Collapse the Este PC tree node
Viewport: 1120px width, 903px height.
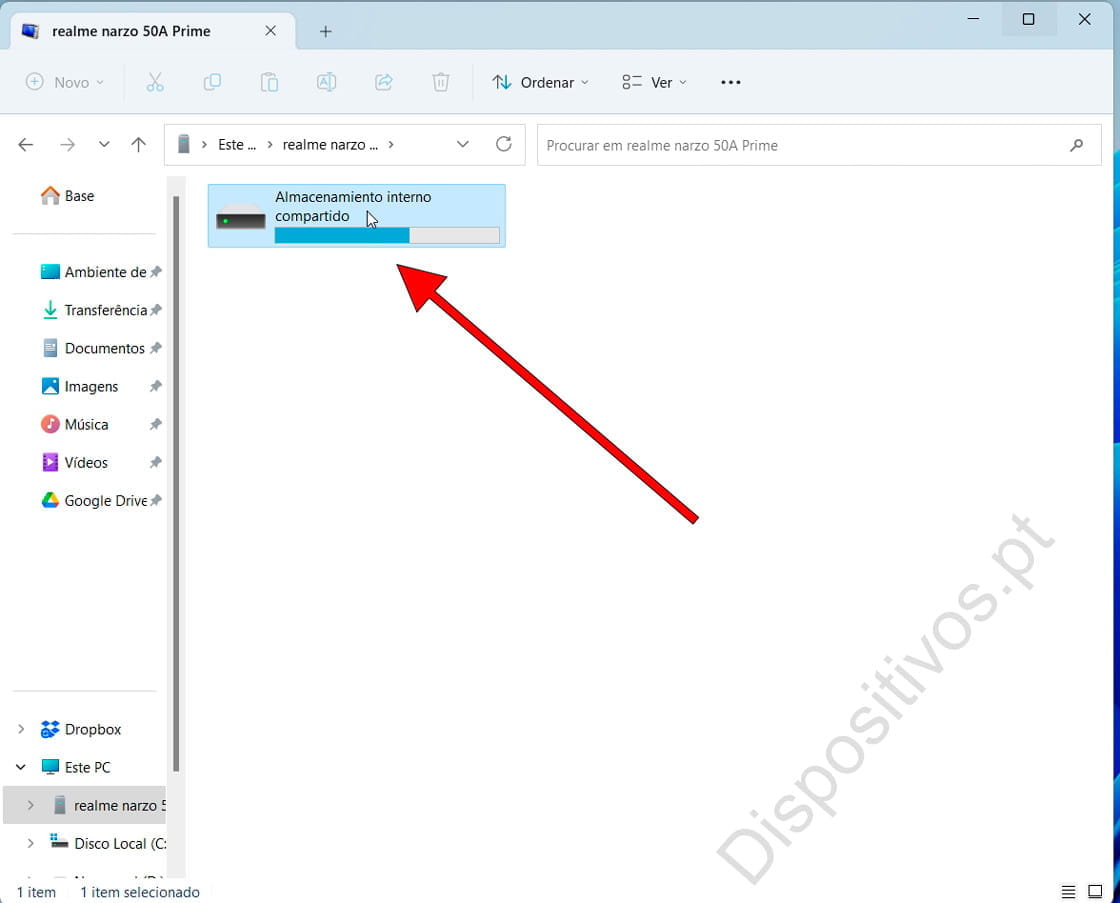[x=21, y=767]
